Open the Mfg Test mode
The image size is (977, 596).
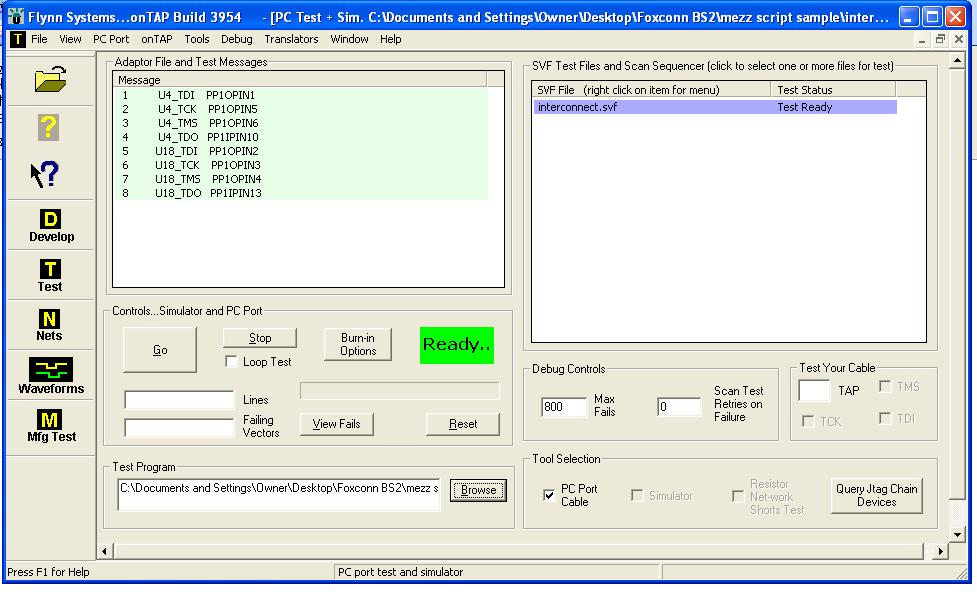tap(51, 425)
